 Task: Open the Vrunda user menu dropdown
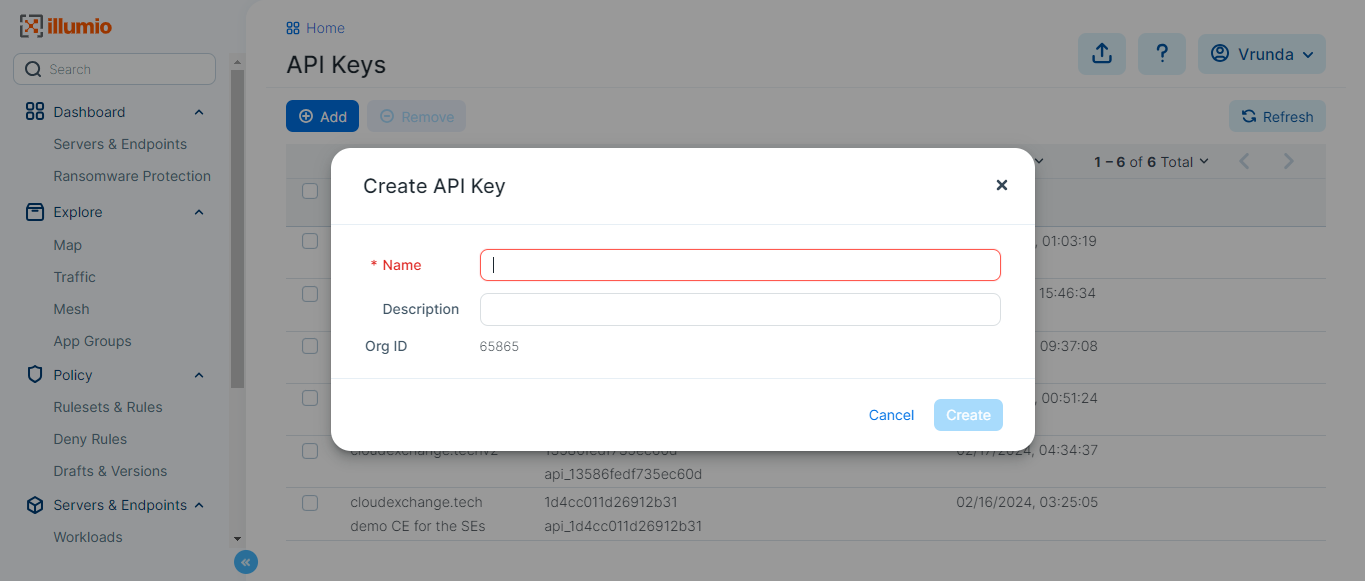coord(1262,54)
